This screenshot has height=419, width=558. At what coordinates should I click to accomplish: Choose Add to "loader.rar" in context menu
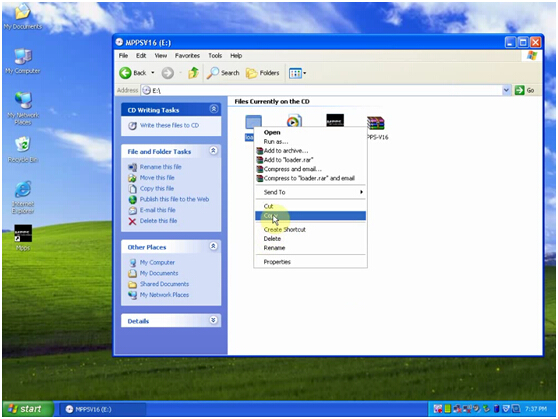[x=310, y=160]
